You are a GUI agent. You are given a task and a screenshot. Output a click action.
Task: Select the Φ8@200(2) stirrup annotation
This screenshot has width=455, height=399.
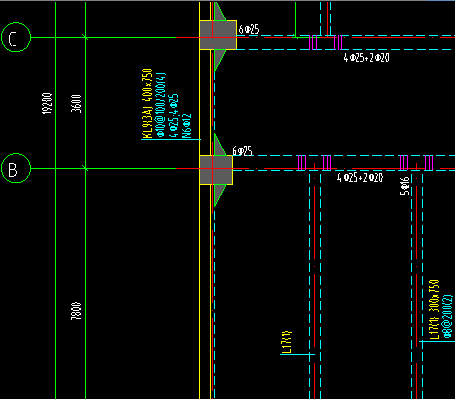(447, 316)
